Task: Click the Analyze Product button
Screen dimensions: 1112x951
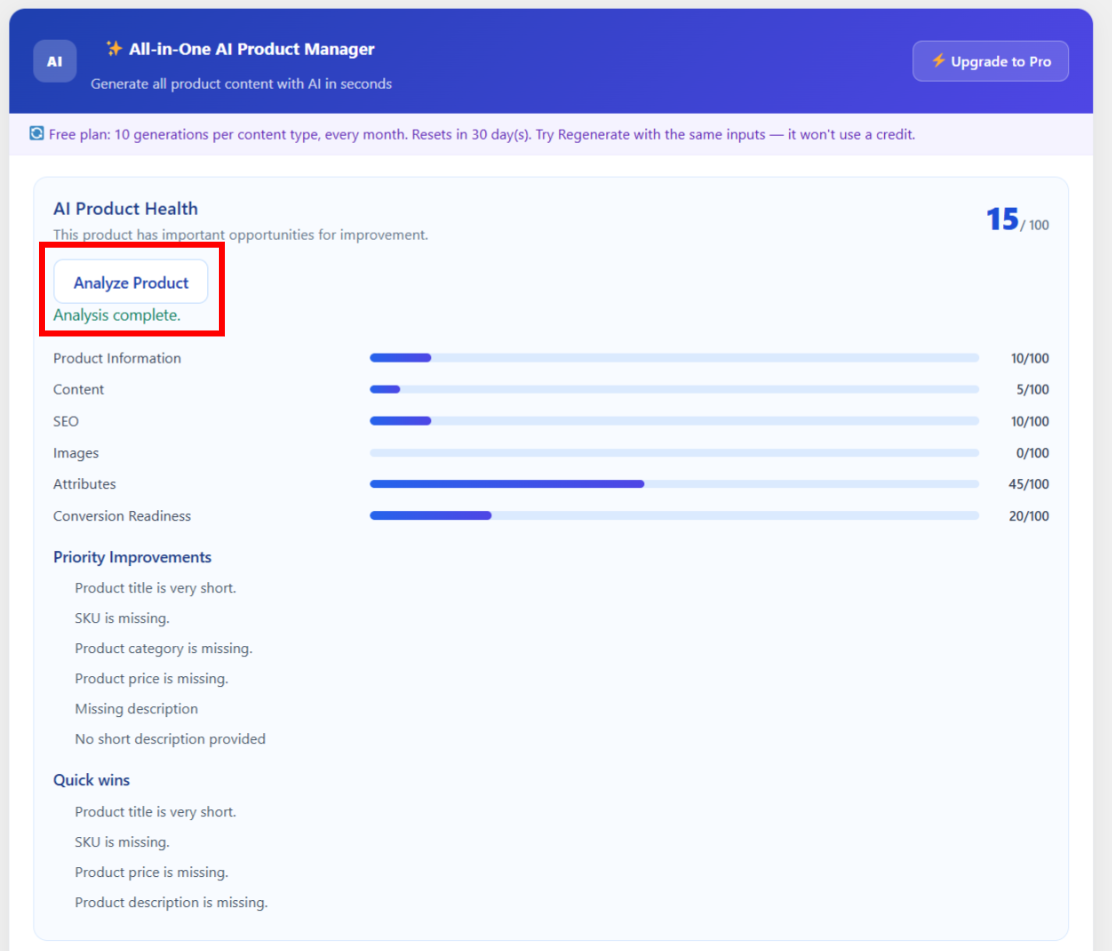Action: (x=131, y=282)
